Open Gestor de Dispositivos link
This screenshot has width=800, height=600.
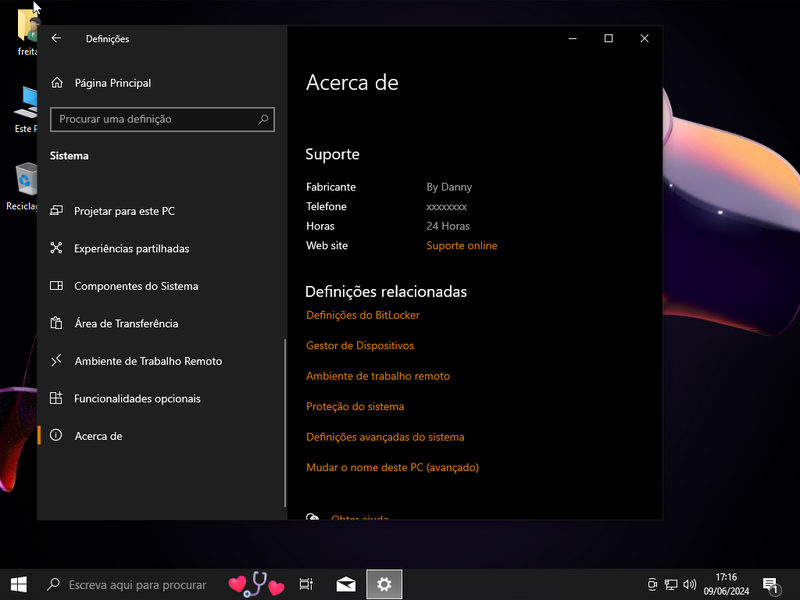coord(360,345)
